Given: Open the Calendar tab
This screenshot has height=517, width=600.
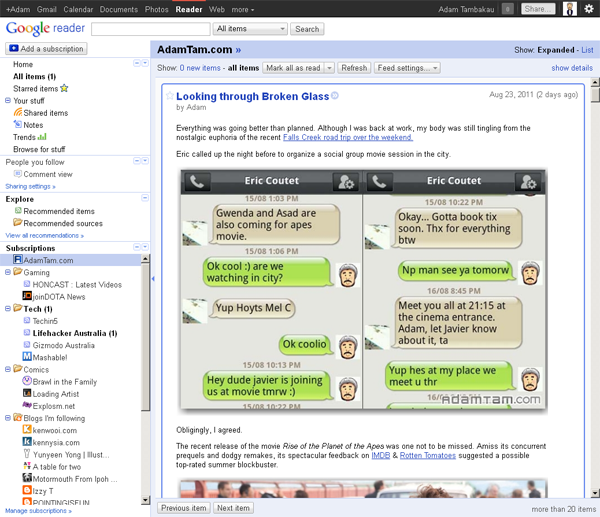Looking at the screenshot, I should tap(78, 10).
